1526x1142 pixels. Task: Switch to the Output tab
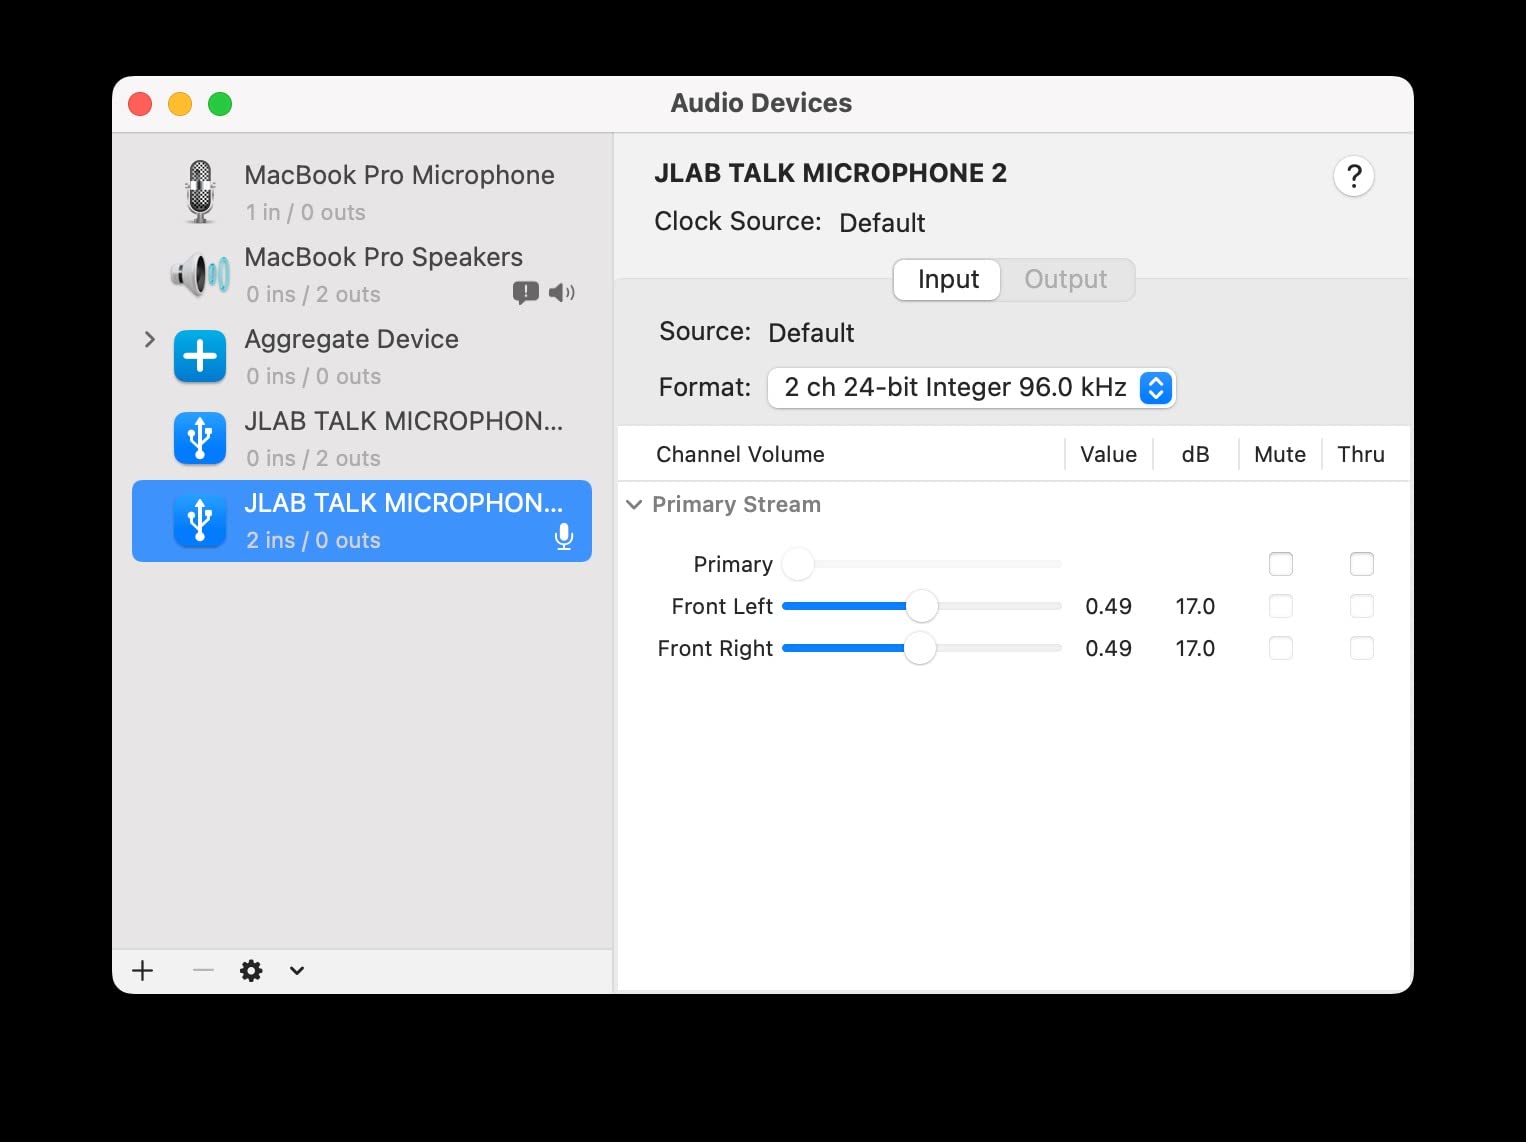coord(1066,279)
